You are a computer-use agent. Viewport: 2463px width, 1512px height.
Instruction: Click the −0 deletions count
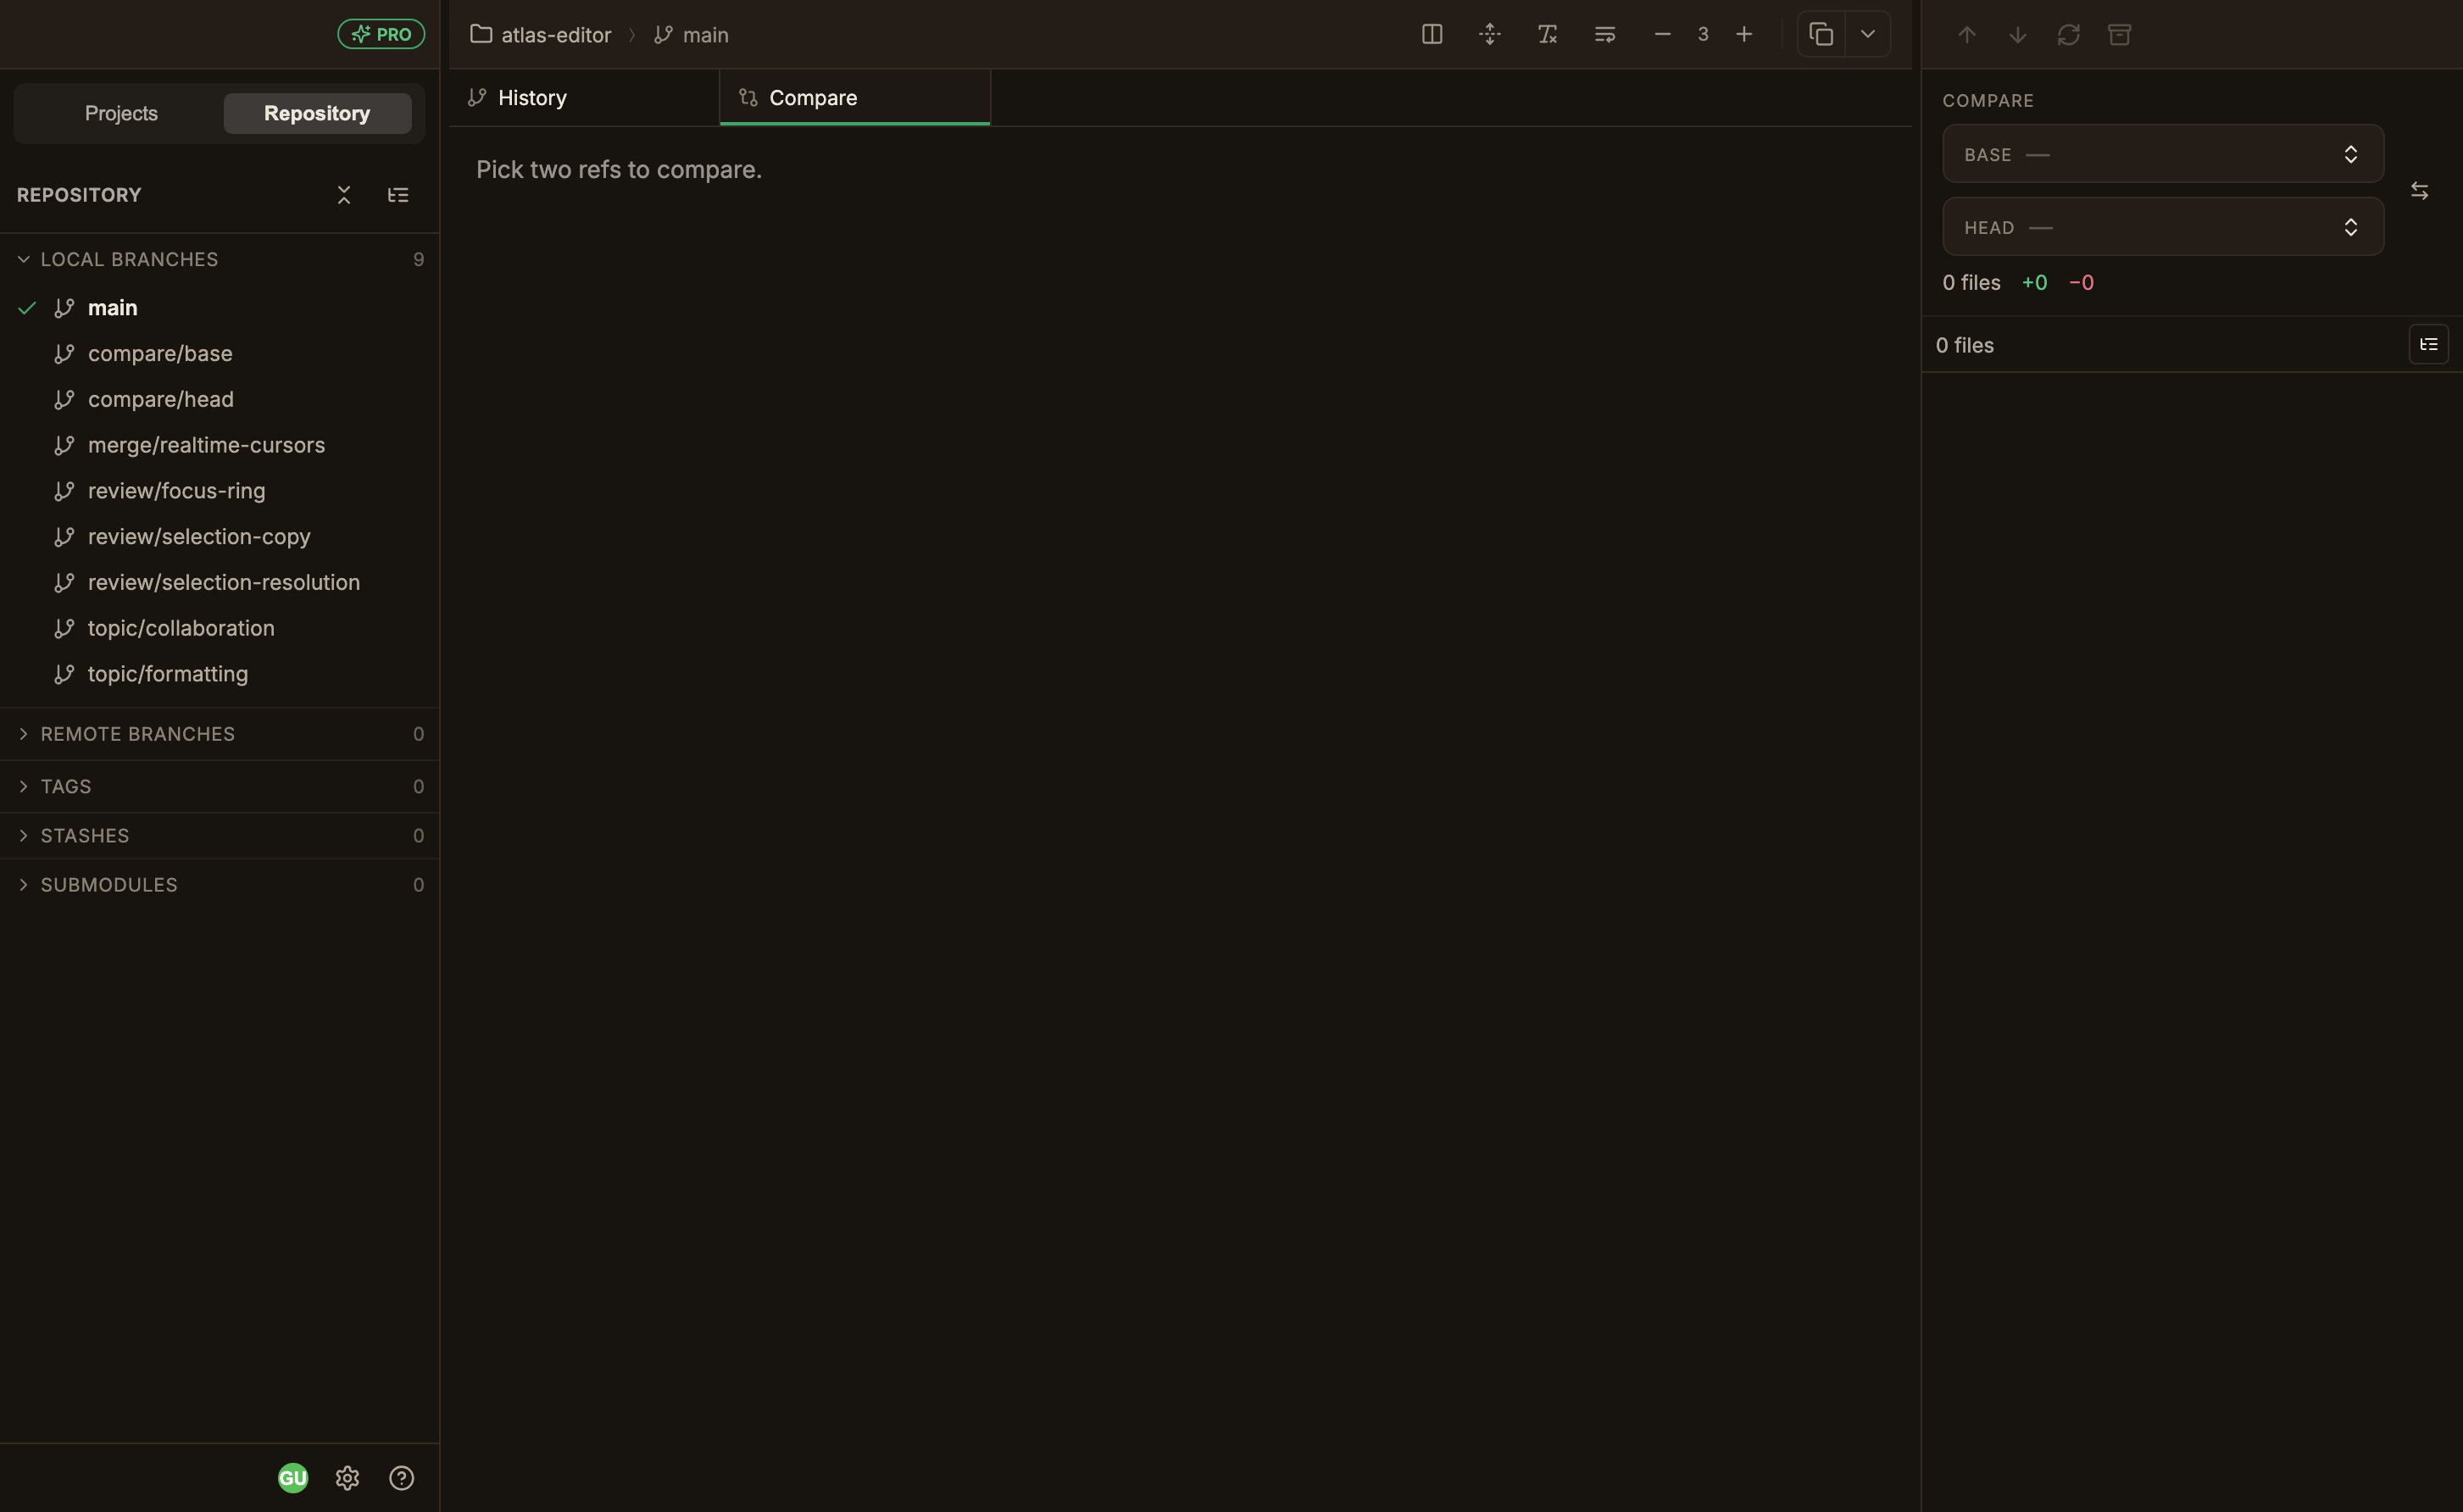click(2081, 283)
